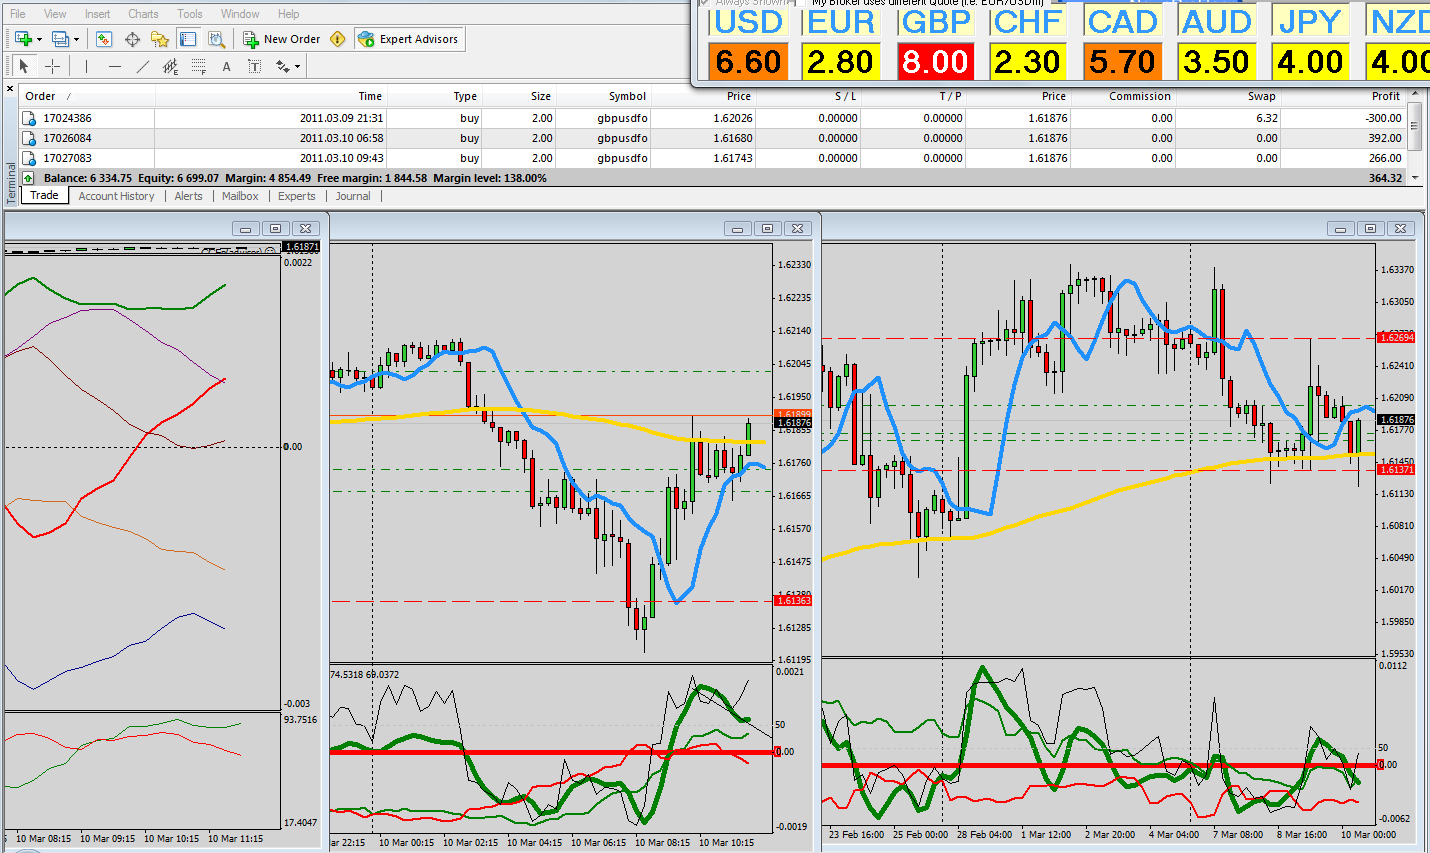Toggle the Navigator folder-star icon
This screenshot has height=853, width=1430.
coord(160,39)
